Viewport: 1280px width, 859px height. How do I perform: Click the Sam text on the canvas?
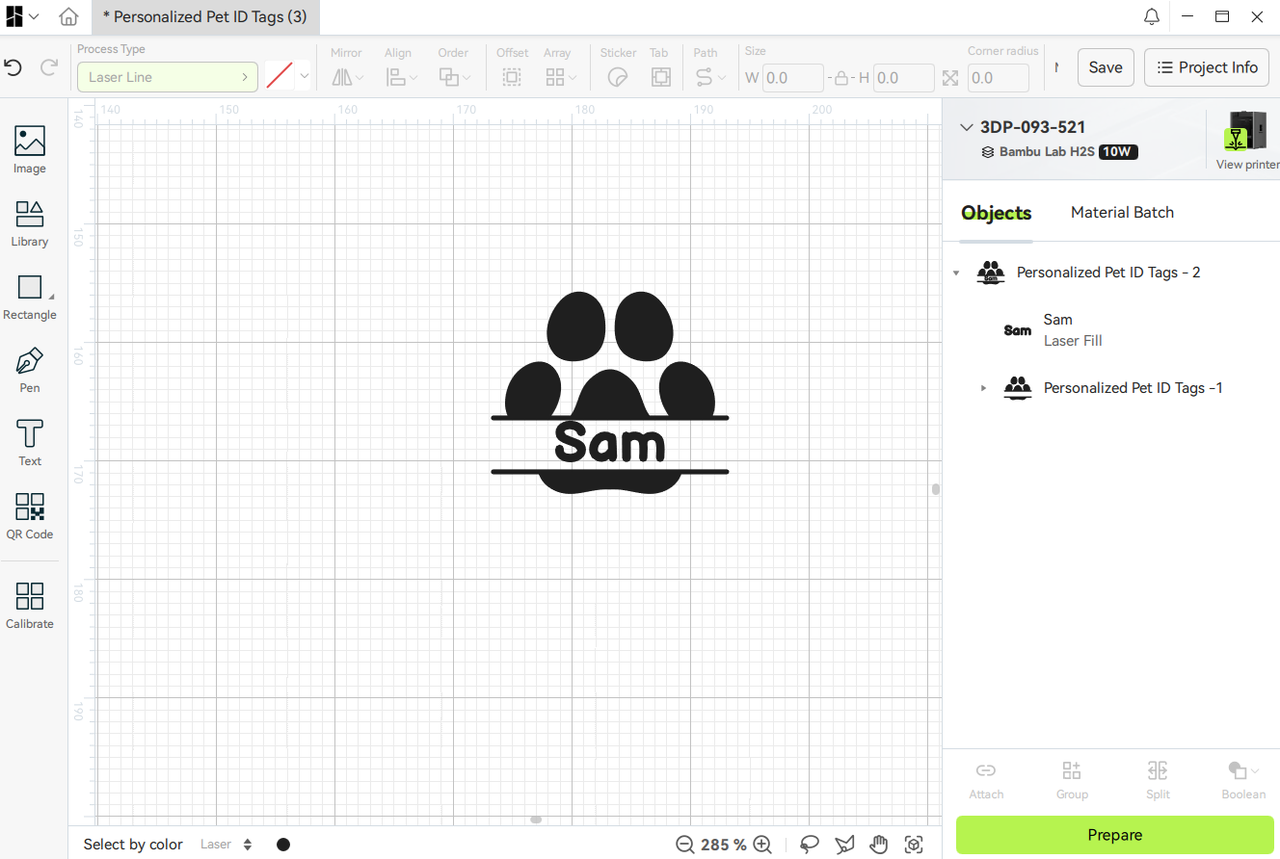coord(610,444)
